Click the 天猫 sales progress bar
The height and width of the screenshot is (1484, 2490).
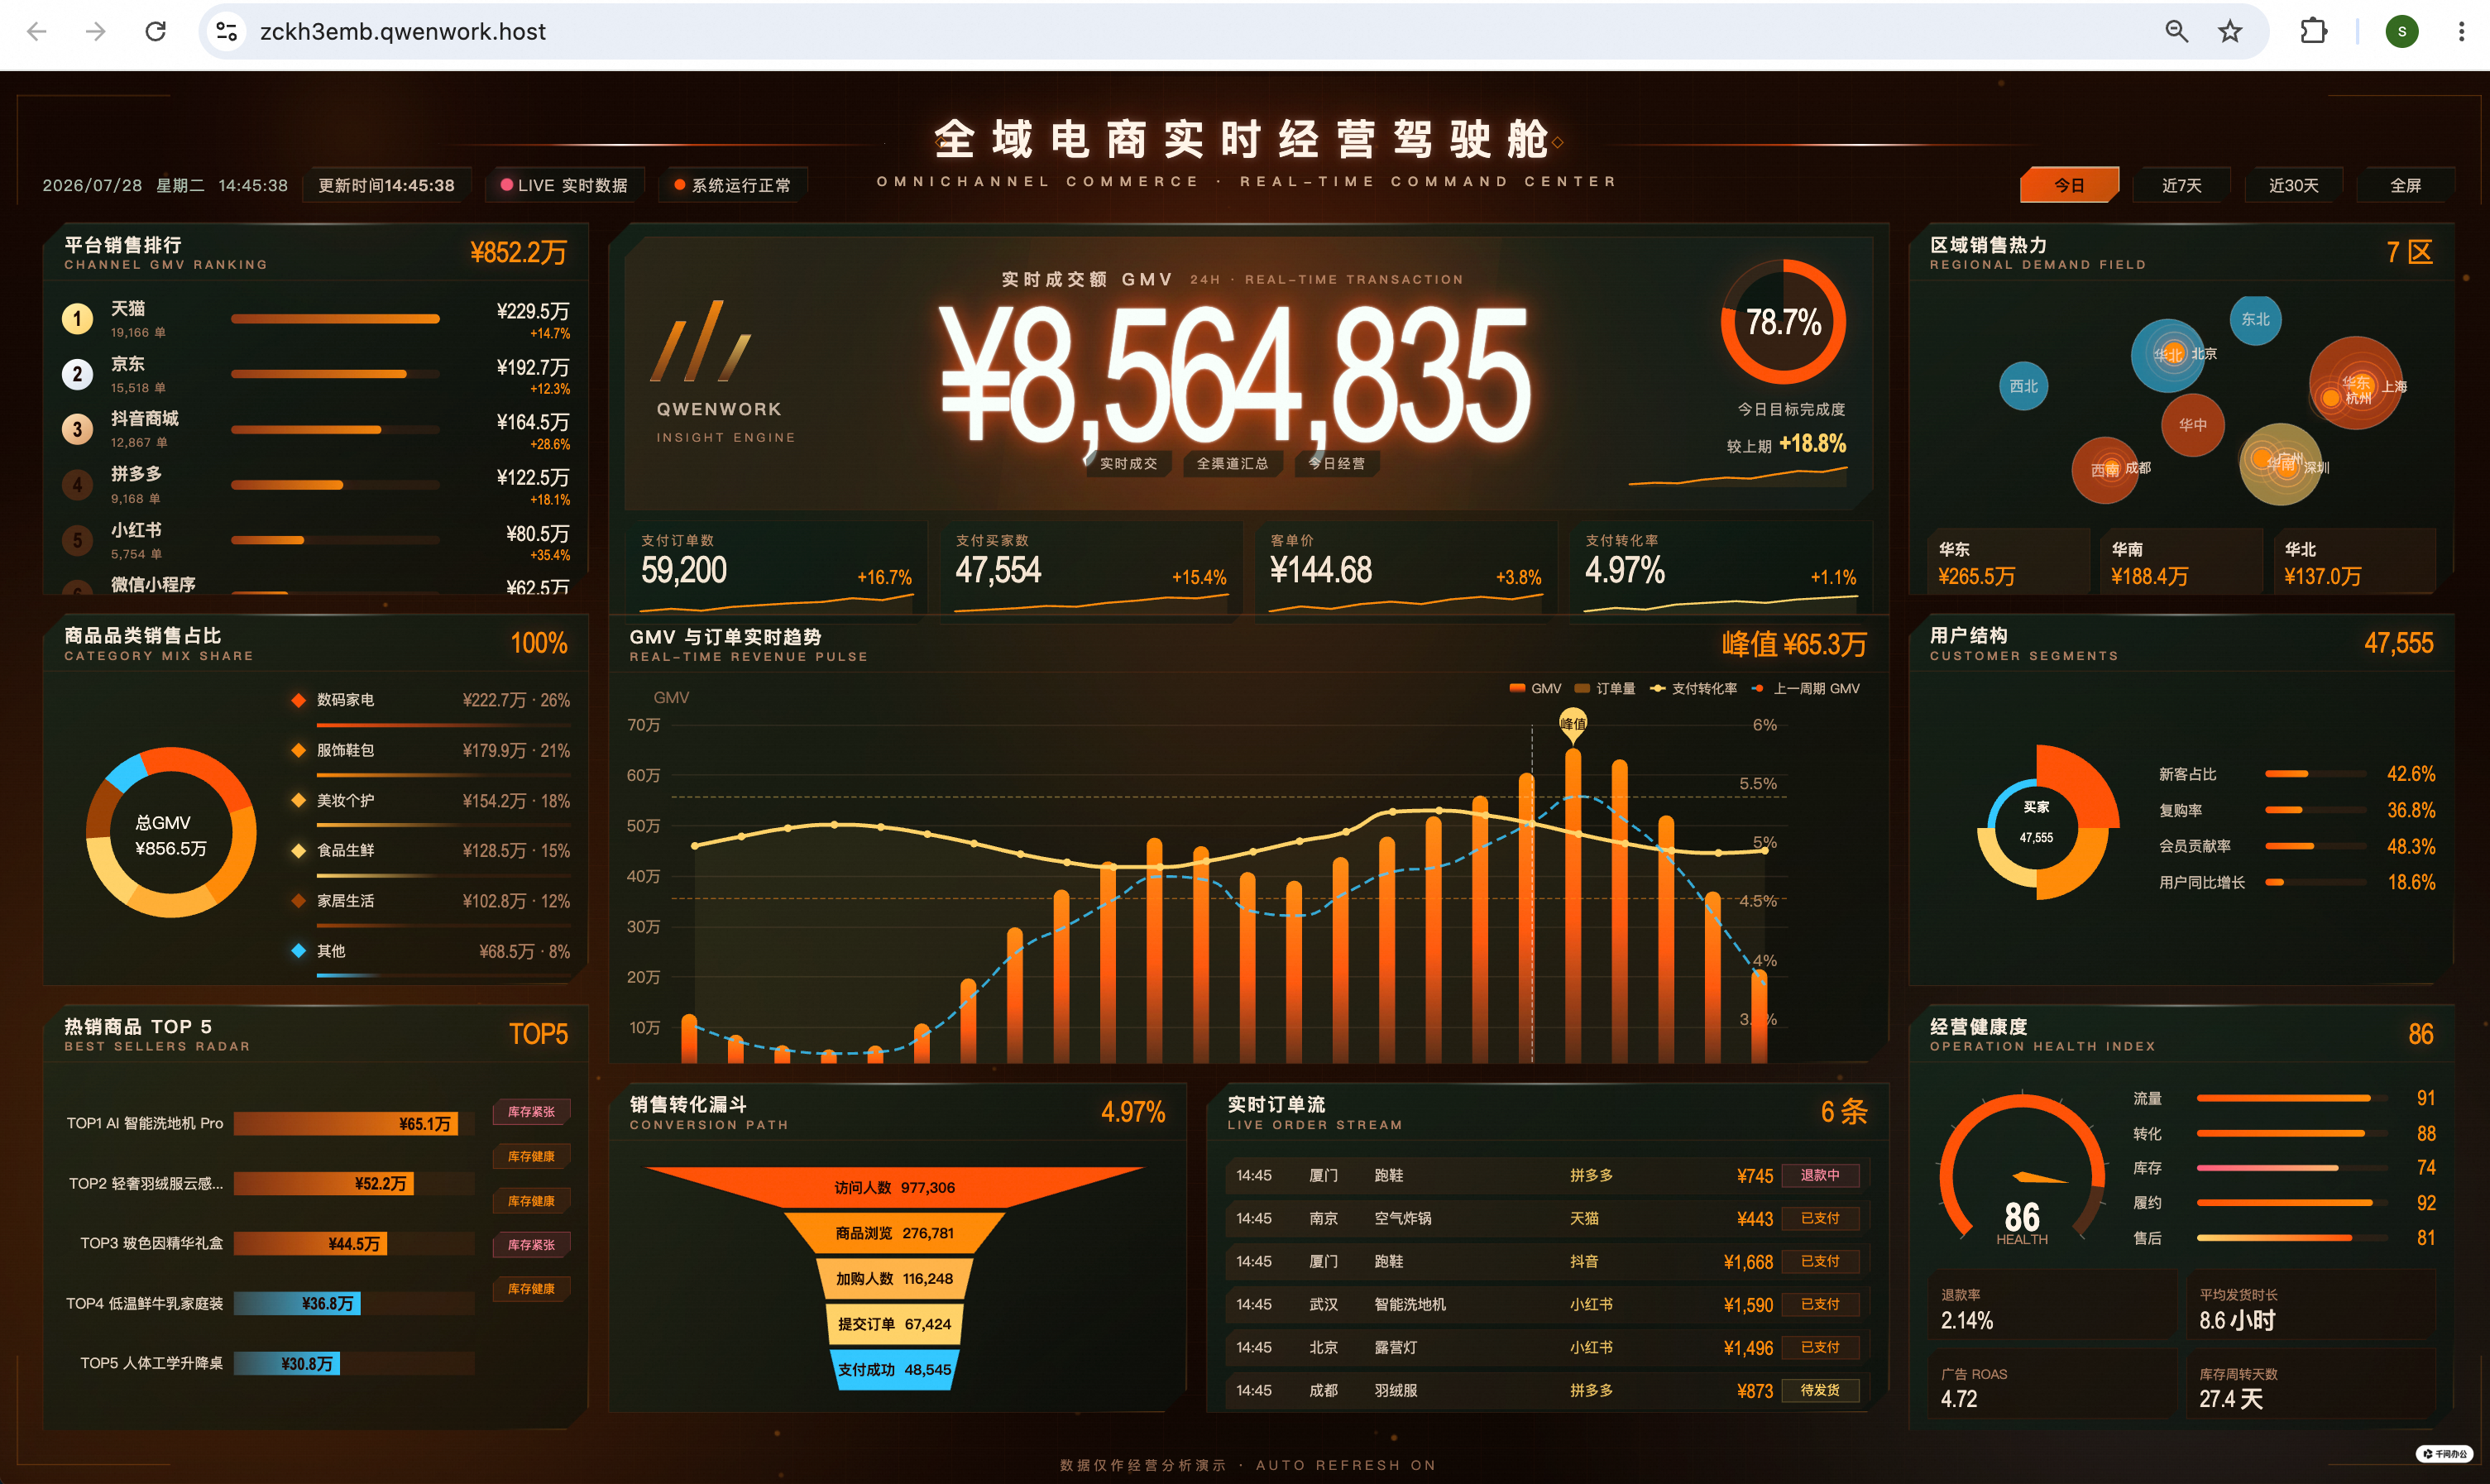point(335,319)
